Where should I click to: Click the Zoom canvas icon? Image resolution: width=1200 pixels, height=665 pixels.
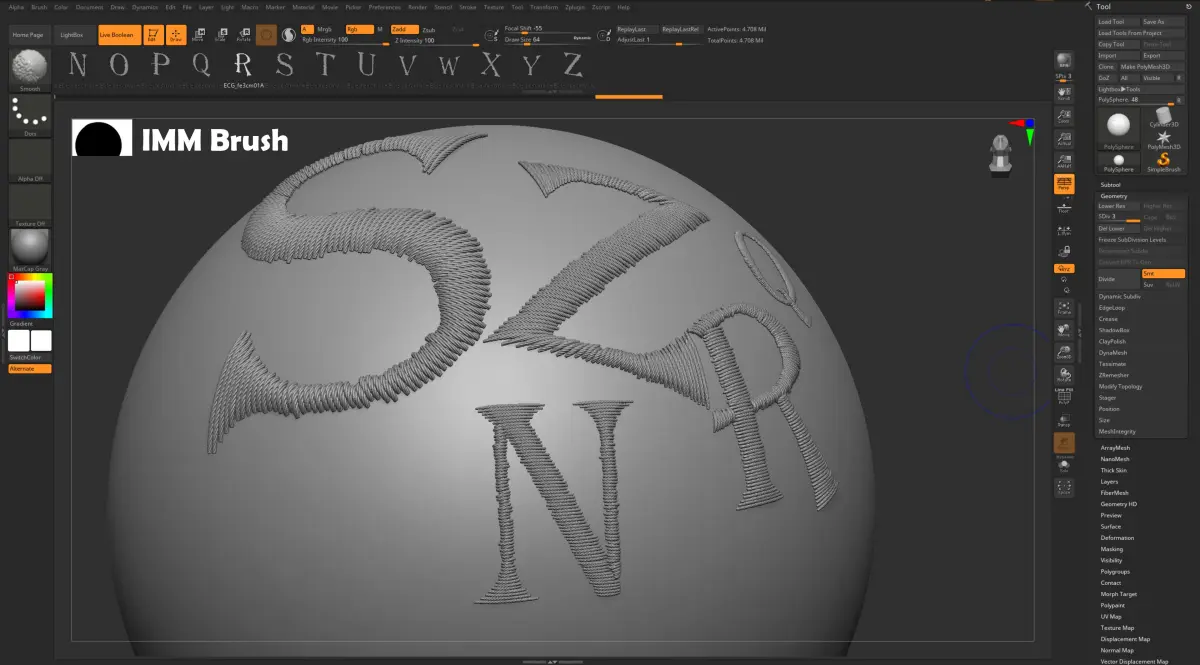[1064, 115]
